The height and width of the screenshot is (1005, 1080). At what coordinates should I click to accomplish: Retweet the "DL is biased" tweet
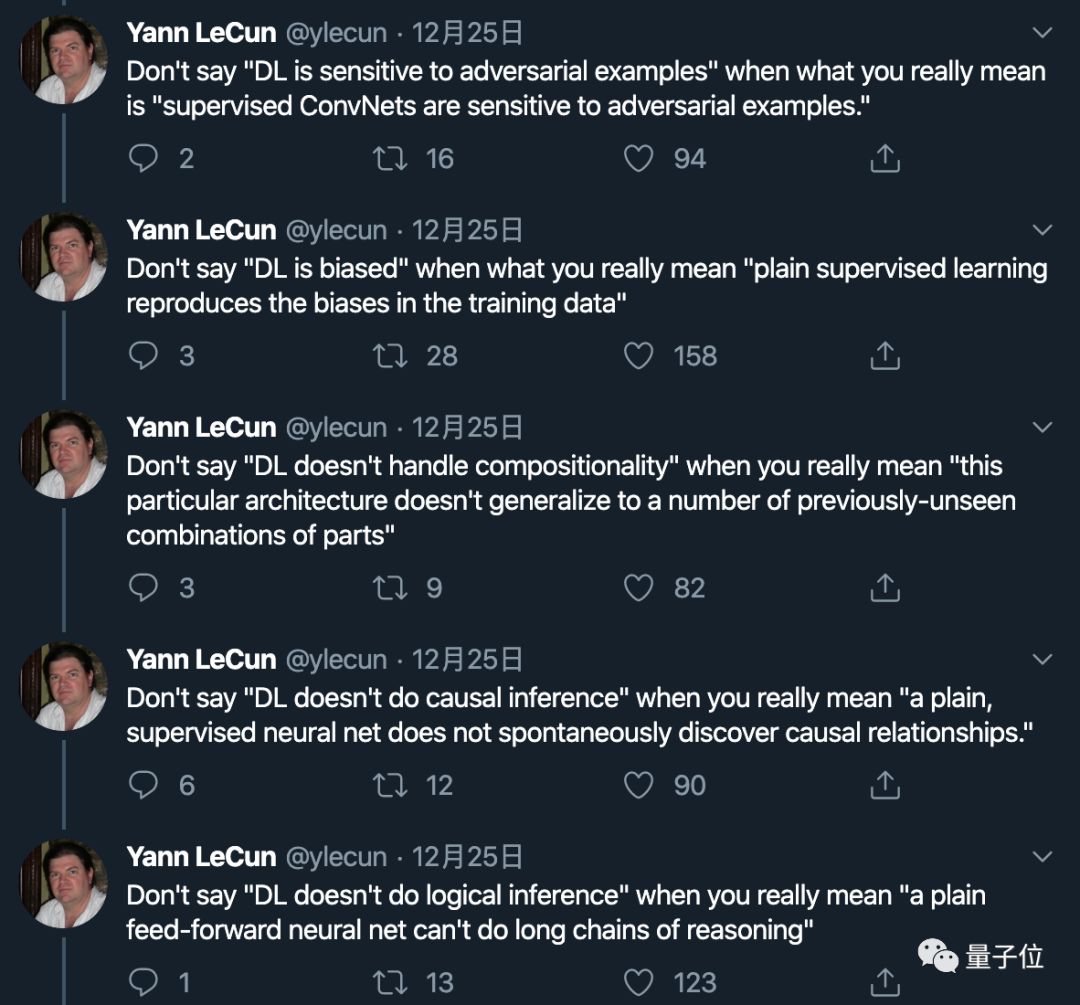[x=389, y=356]
